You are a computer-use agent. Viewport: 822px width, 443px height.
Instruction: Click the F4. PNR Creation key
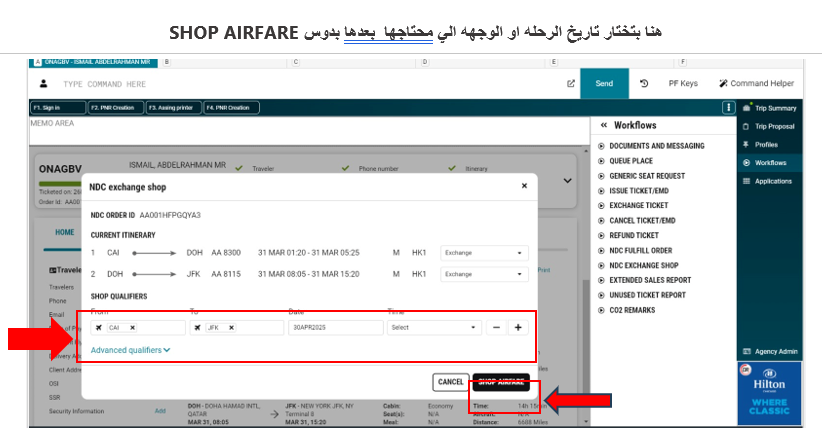(231, 107)
